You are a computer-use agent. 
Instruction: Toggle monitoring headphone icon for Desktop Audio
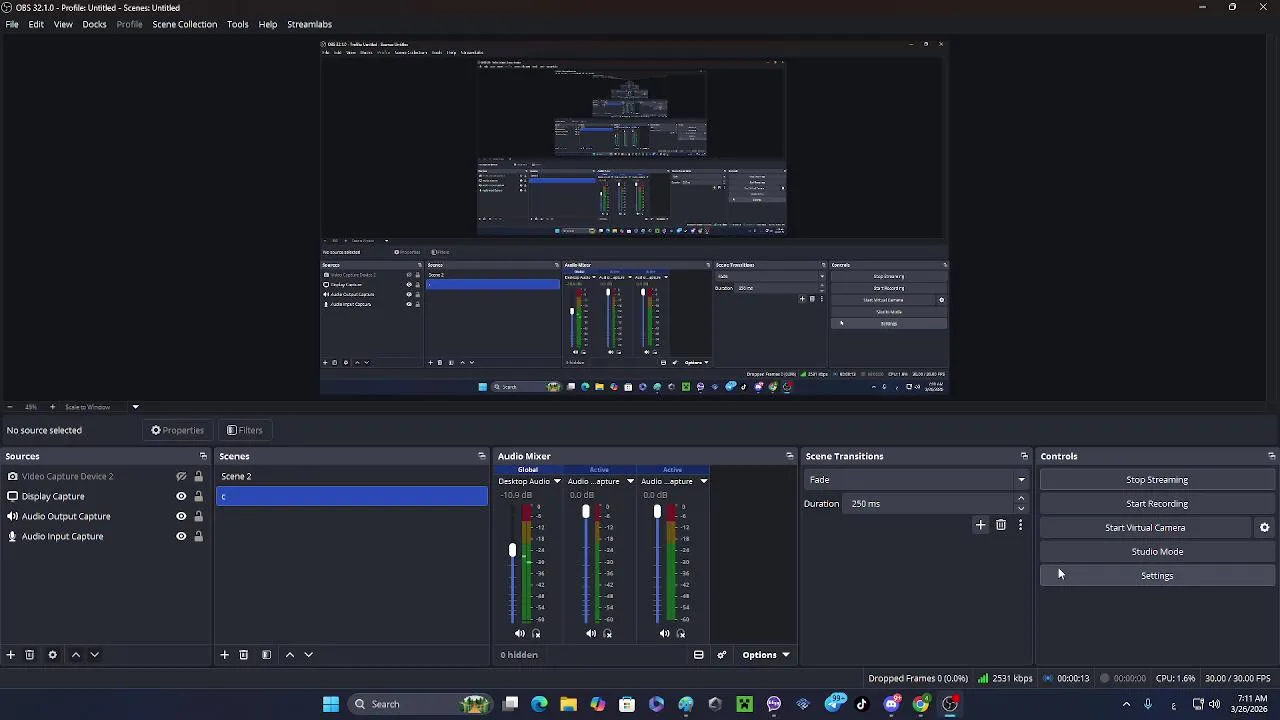click(x=536, y=634)
